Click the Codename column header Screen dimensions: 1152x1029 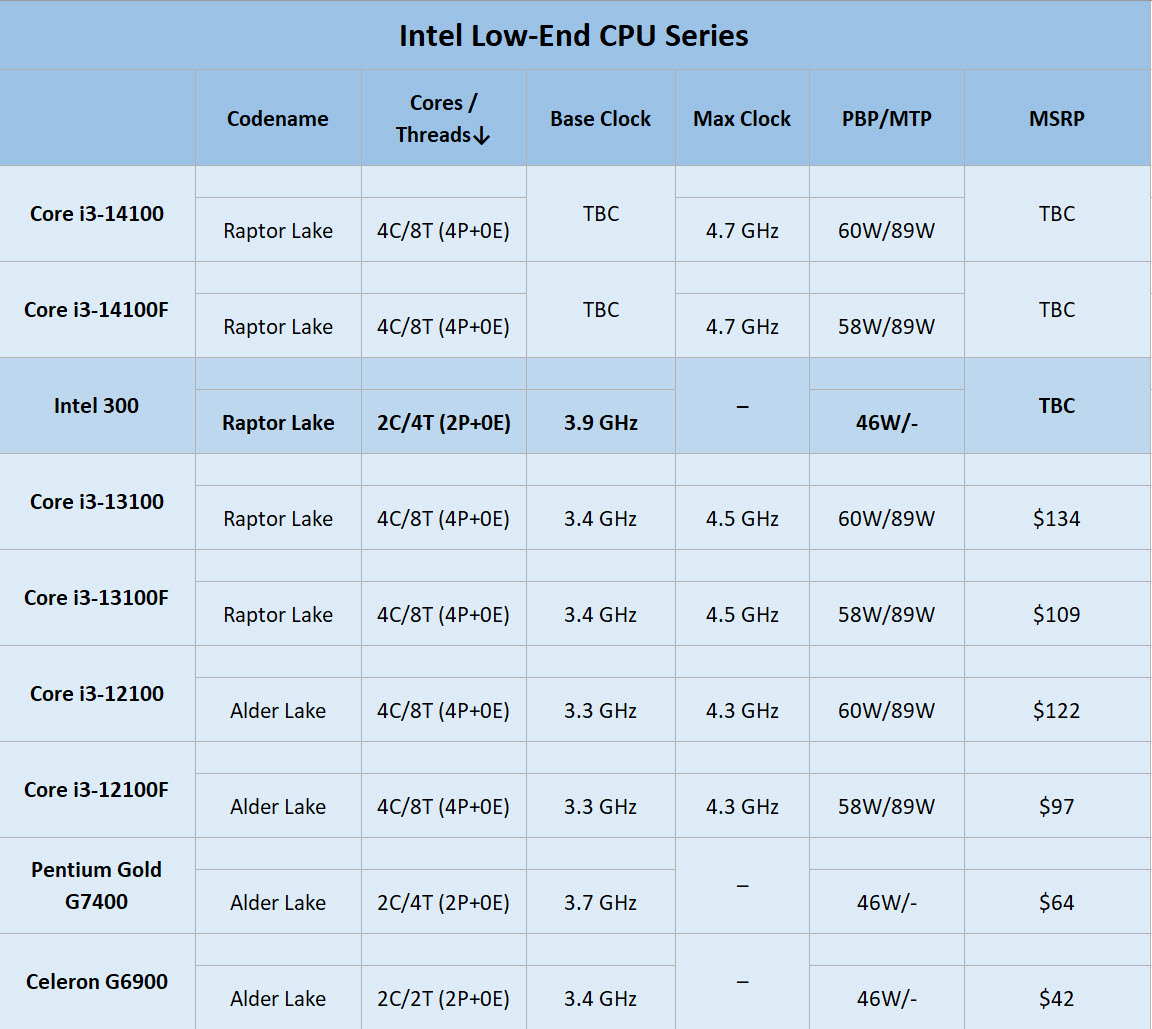[278, 119]
